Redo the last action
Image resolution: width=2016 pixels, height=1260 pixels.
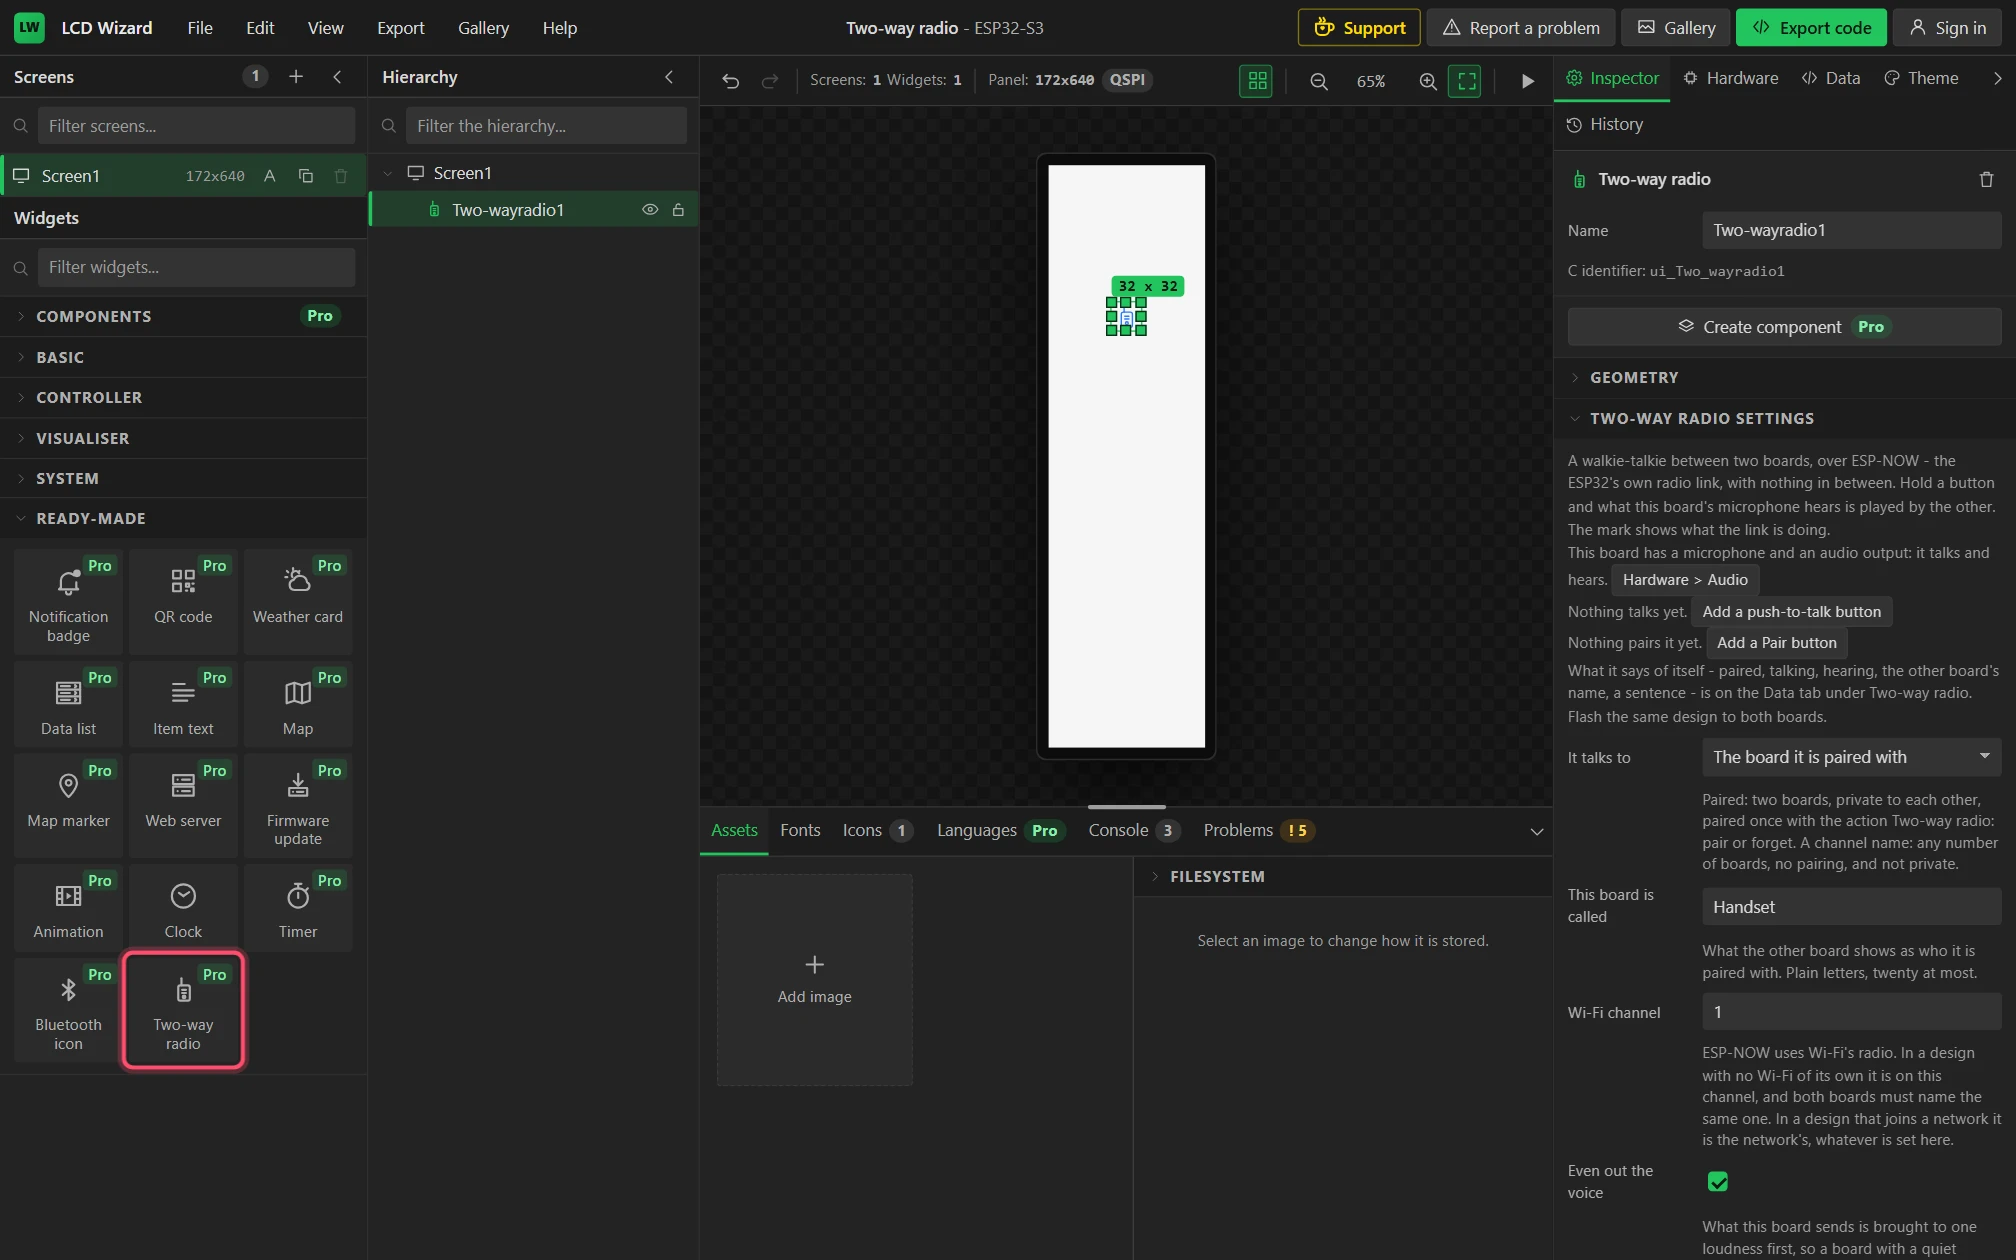click(x=769, y=81)
